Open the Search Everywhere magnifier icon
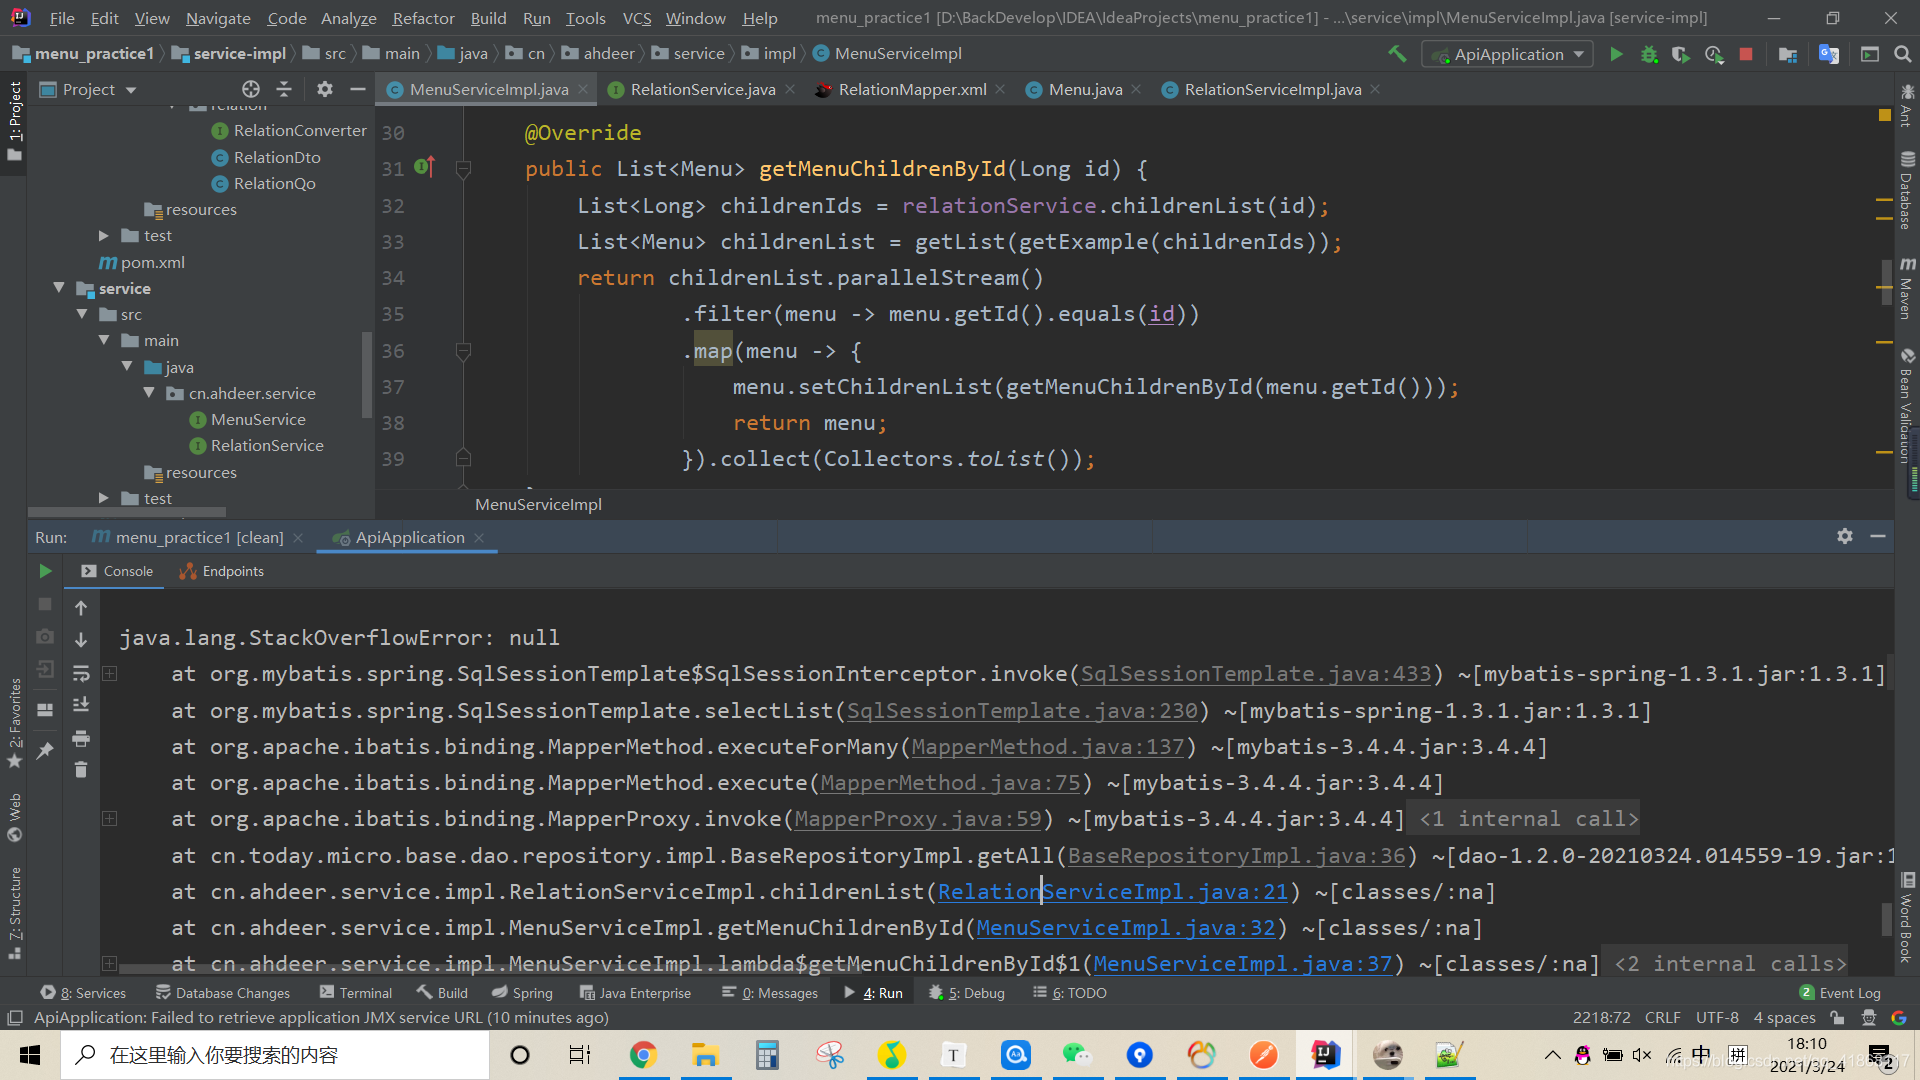 pos(1902,54)
